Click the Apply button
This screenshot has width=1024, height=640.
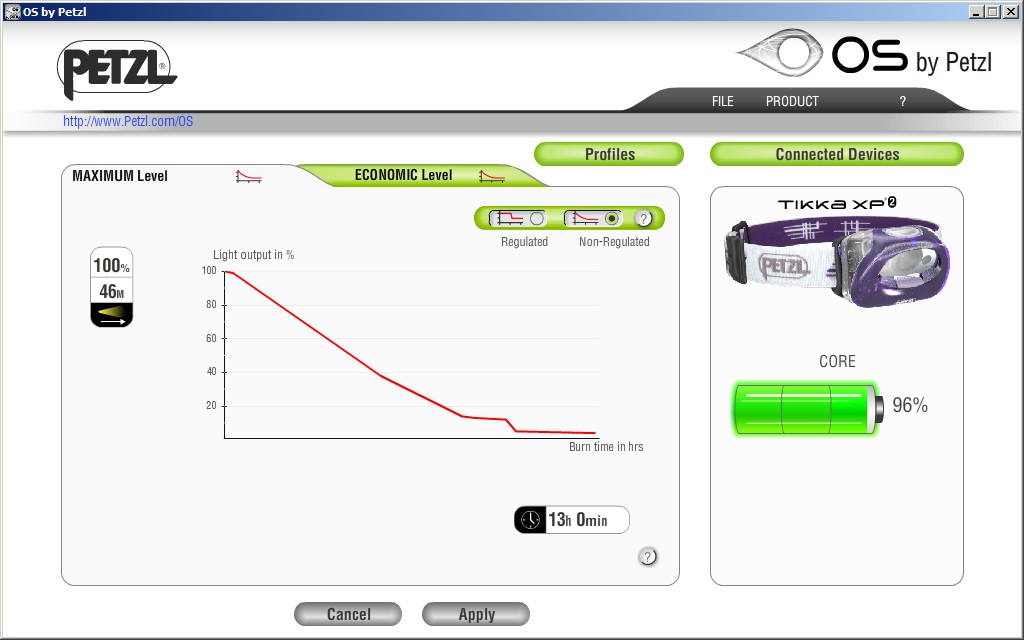pyautogui.click(x=476, y=614)
